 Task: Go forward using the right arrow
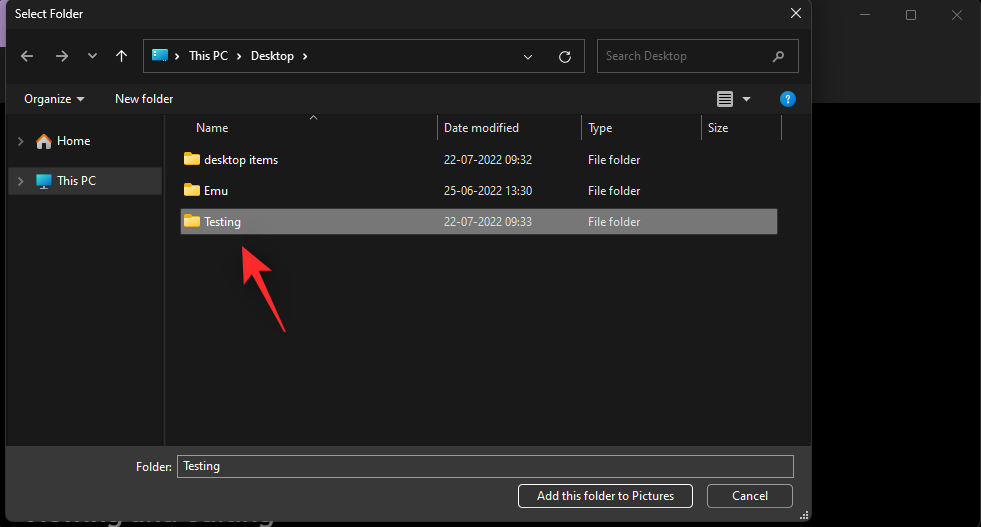point(61,56)
